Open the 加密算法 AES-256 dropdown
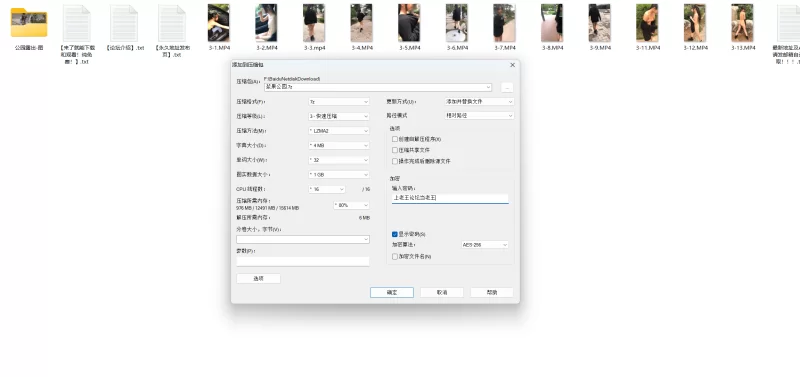 (485, 245)
